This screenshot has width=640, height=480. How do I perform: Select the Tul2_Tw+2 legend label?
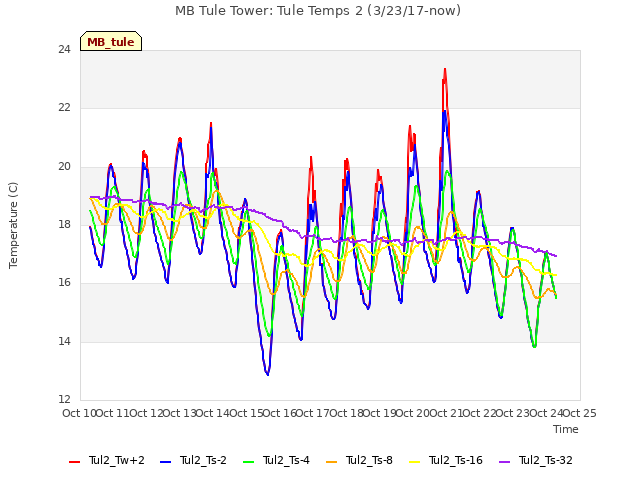pyautogui.click(x=117, y=460)
